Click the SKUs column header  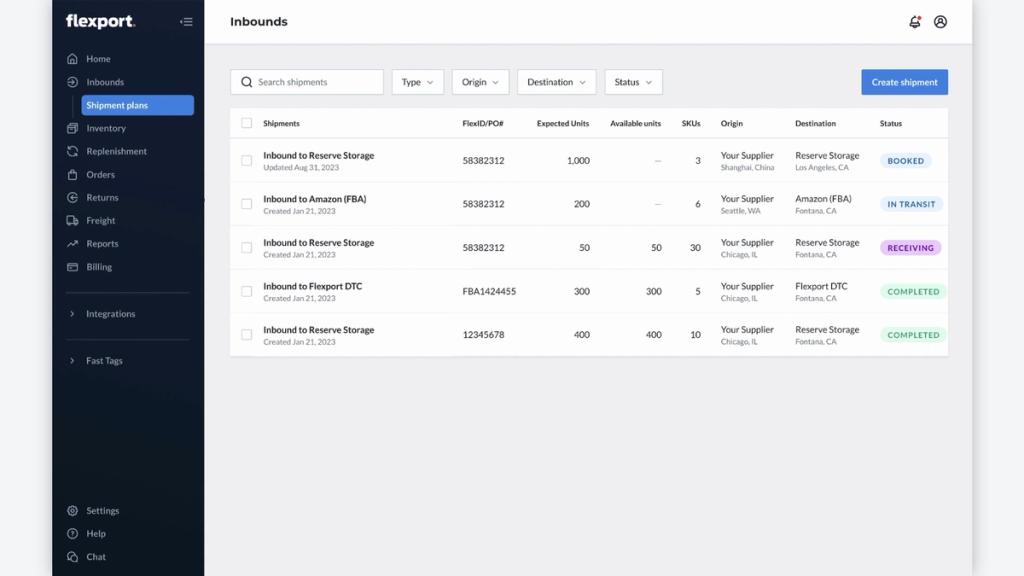(691, 123)
